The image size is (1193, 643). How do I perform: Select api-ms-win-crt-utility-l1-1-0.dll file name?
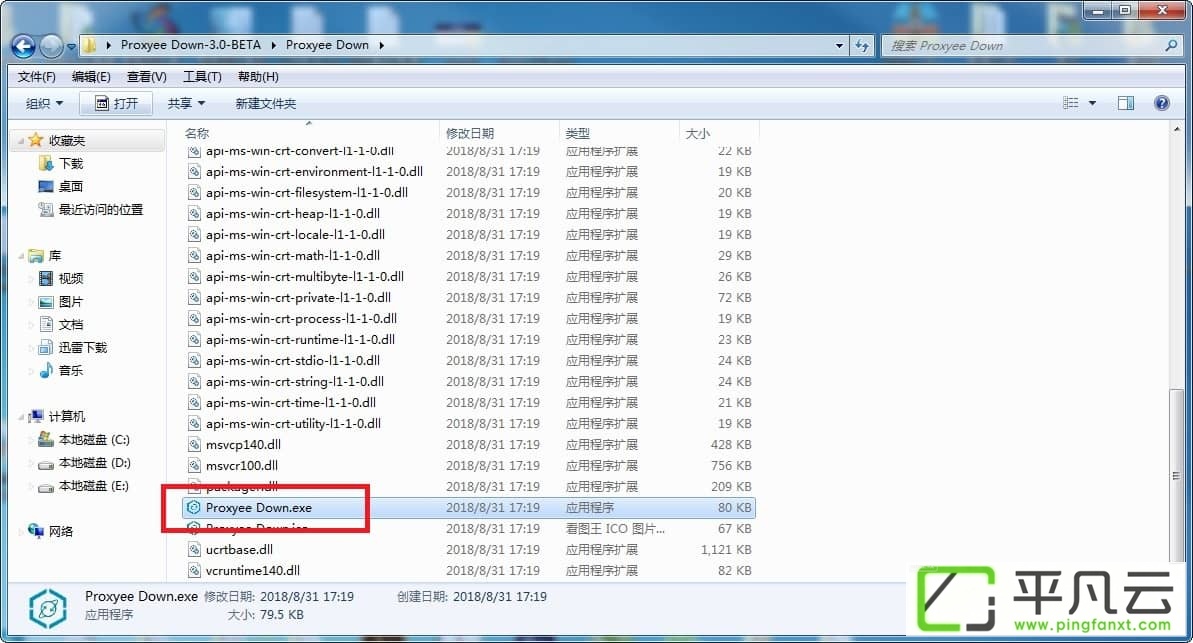[294, 424]
